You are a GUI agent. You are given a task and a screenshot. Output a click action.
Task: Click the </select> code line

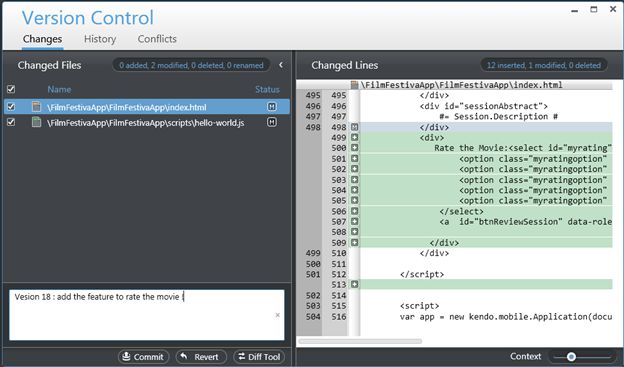click(x=461, y=211)
